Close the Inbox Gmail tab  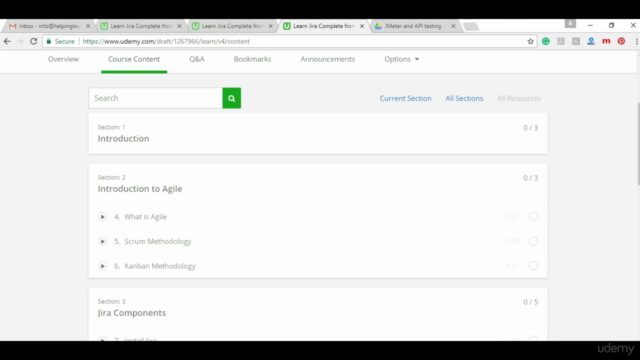(88, 26)
